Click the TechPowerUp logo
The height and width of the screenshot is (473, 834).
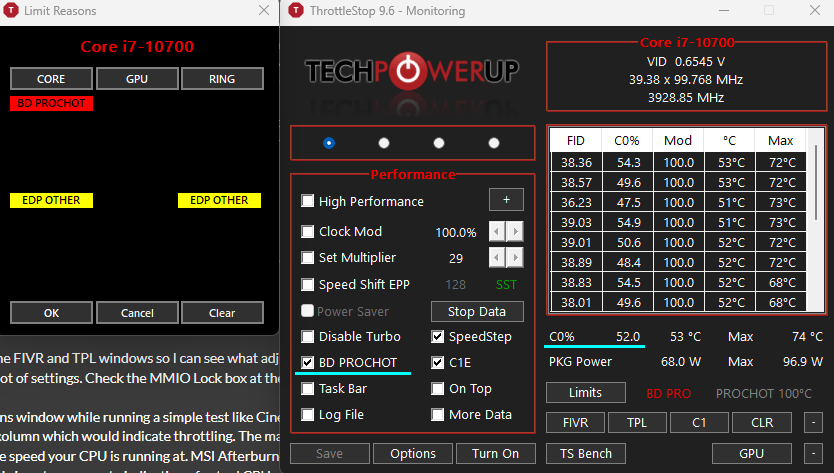pyautogui.click(x=412, y=71)
